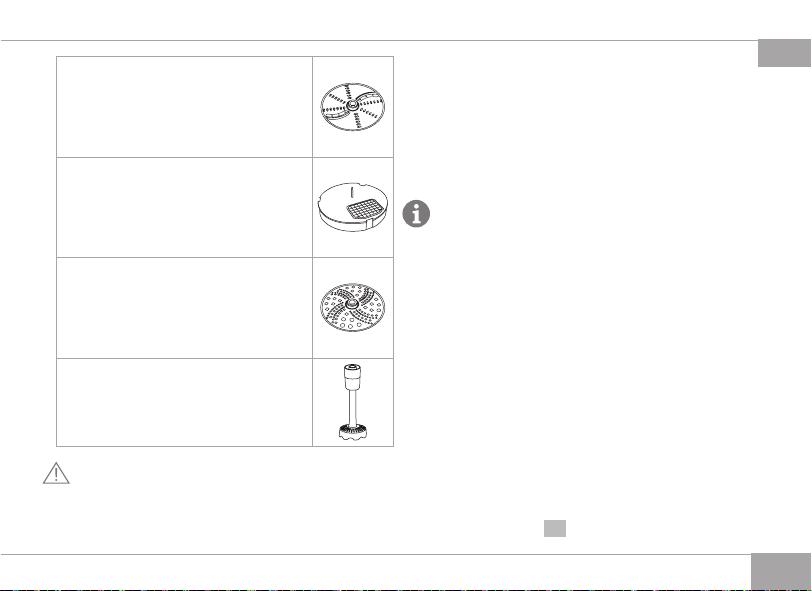Click the empty cell beside the grating disc
The height and width of the screenshot is (591, 812).
pos(184,308)
